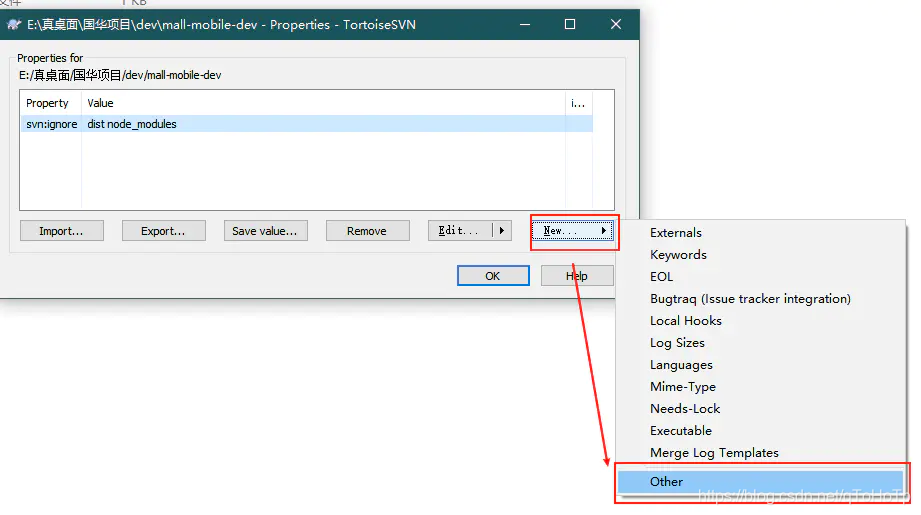921x515 pixels.
Task: Close the TortoiseSVN Properties dialog
Action: 616,24
